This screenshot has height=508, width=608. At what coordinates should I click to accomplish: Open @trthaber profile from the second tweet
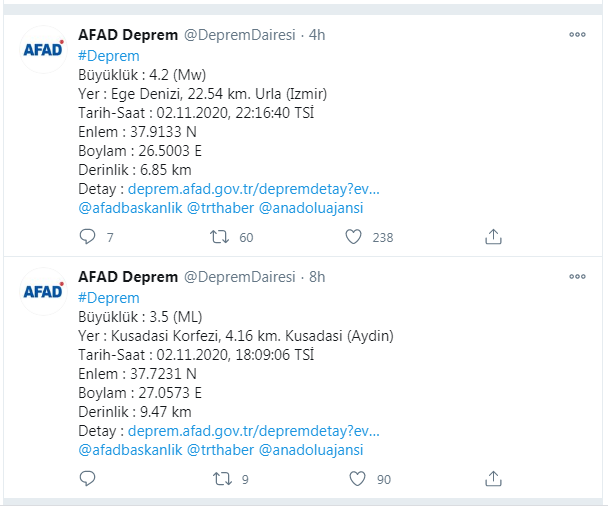coord(221,450)
